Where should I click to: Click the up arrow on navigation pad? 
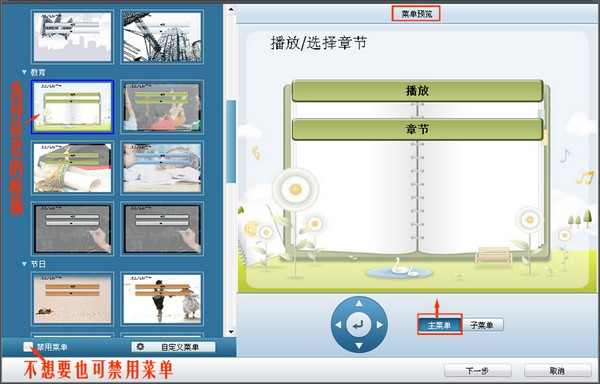coord(359,303)
